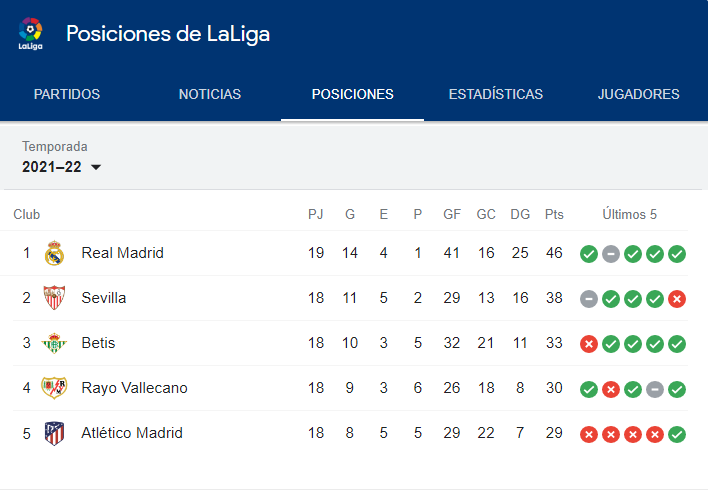Open the Rayo Vallecano team link

[x=135, y=388]
